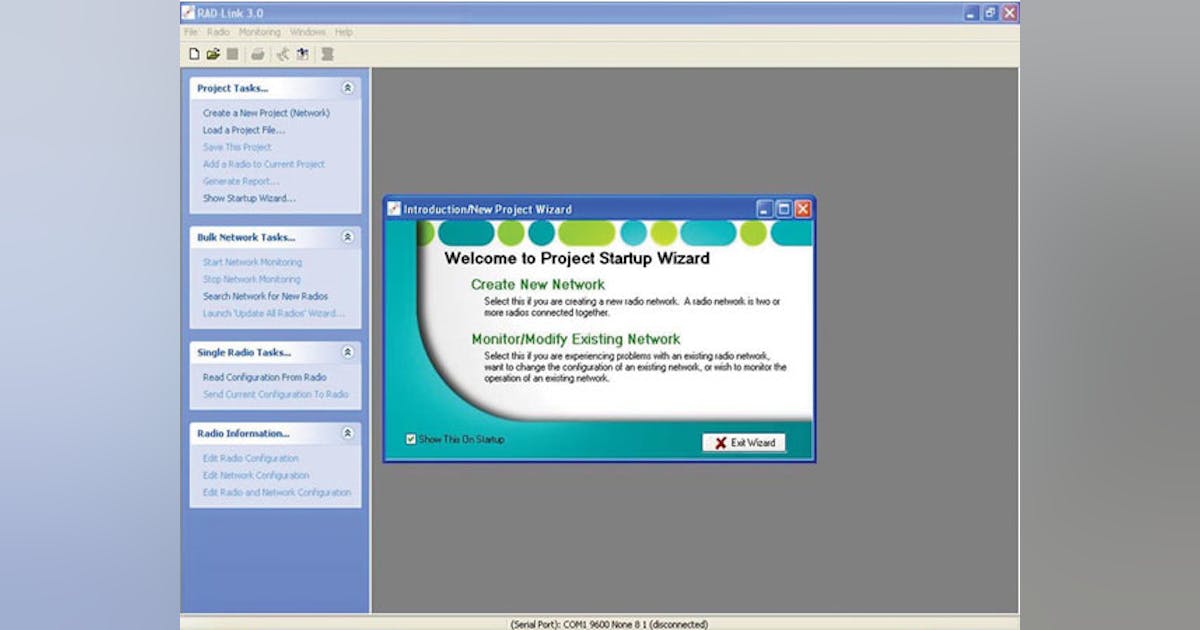Uncheck Show This On Startup
The image size is (1200, 630).
click(414, 438)
